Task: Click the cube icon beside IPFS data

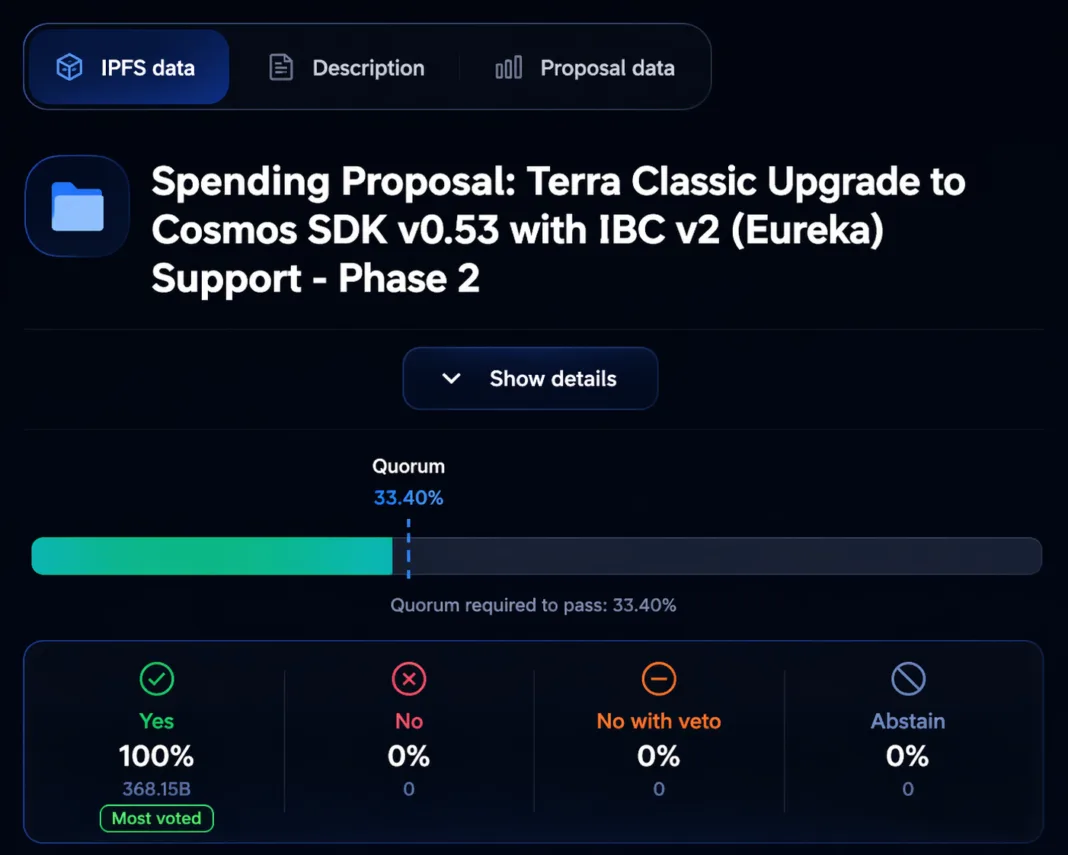Action: (69, 68)
